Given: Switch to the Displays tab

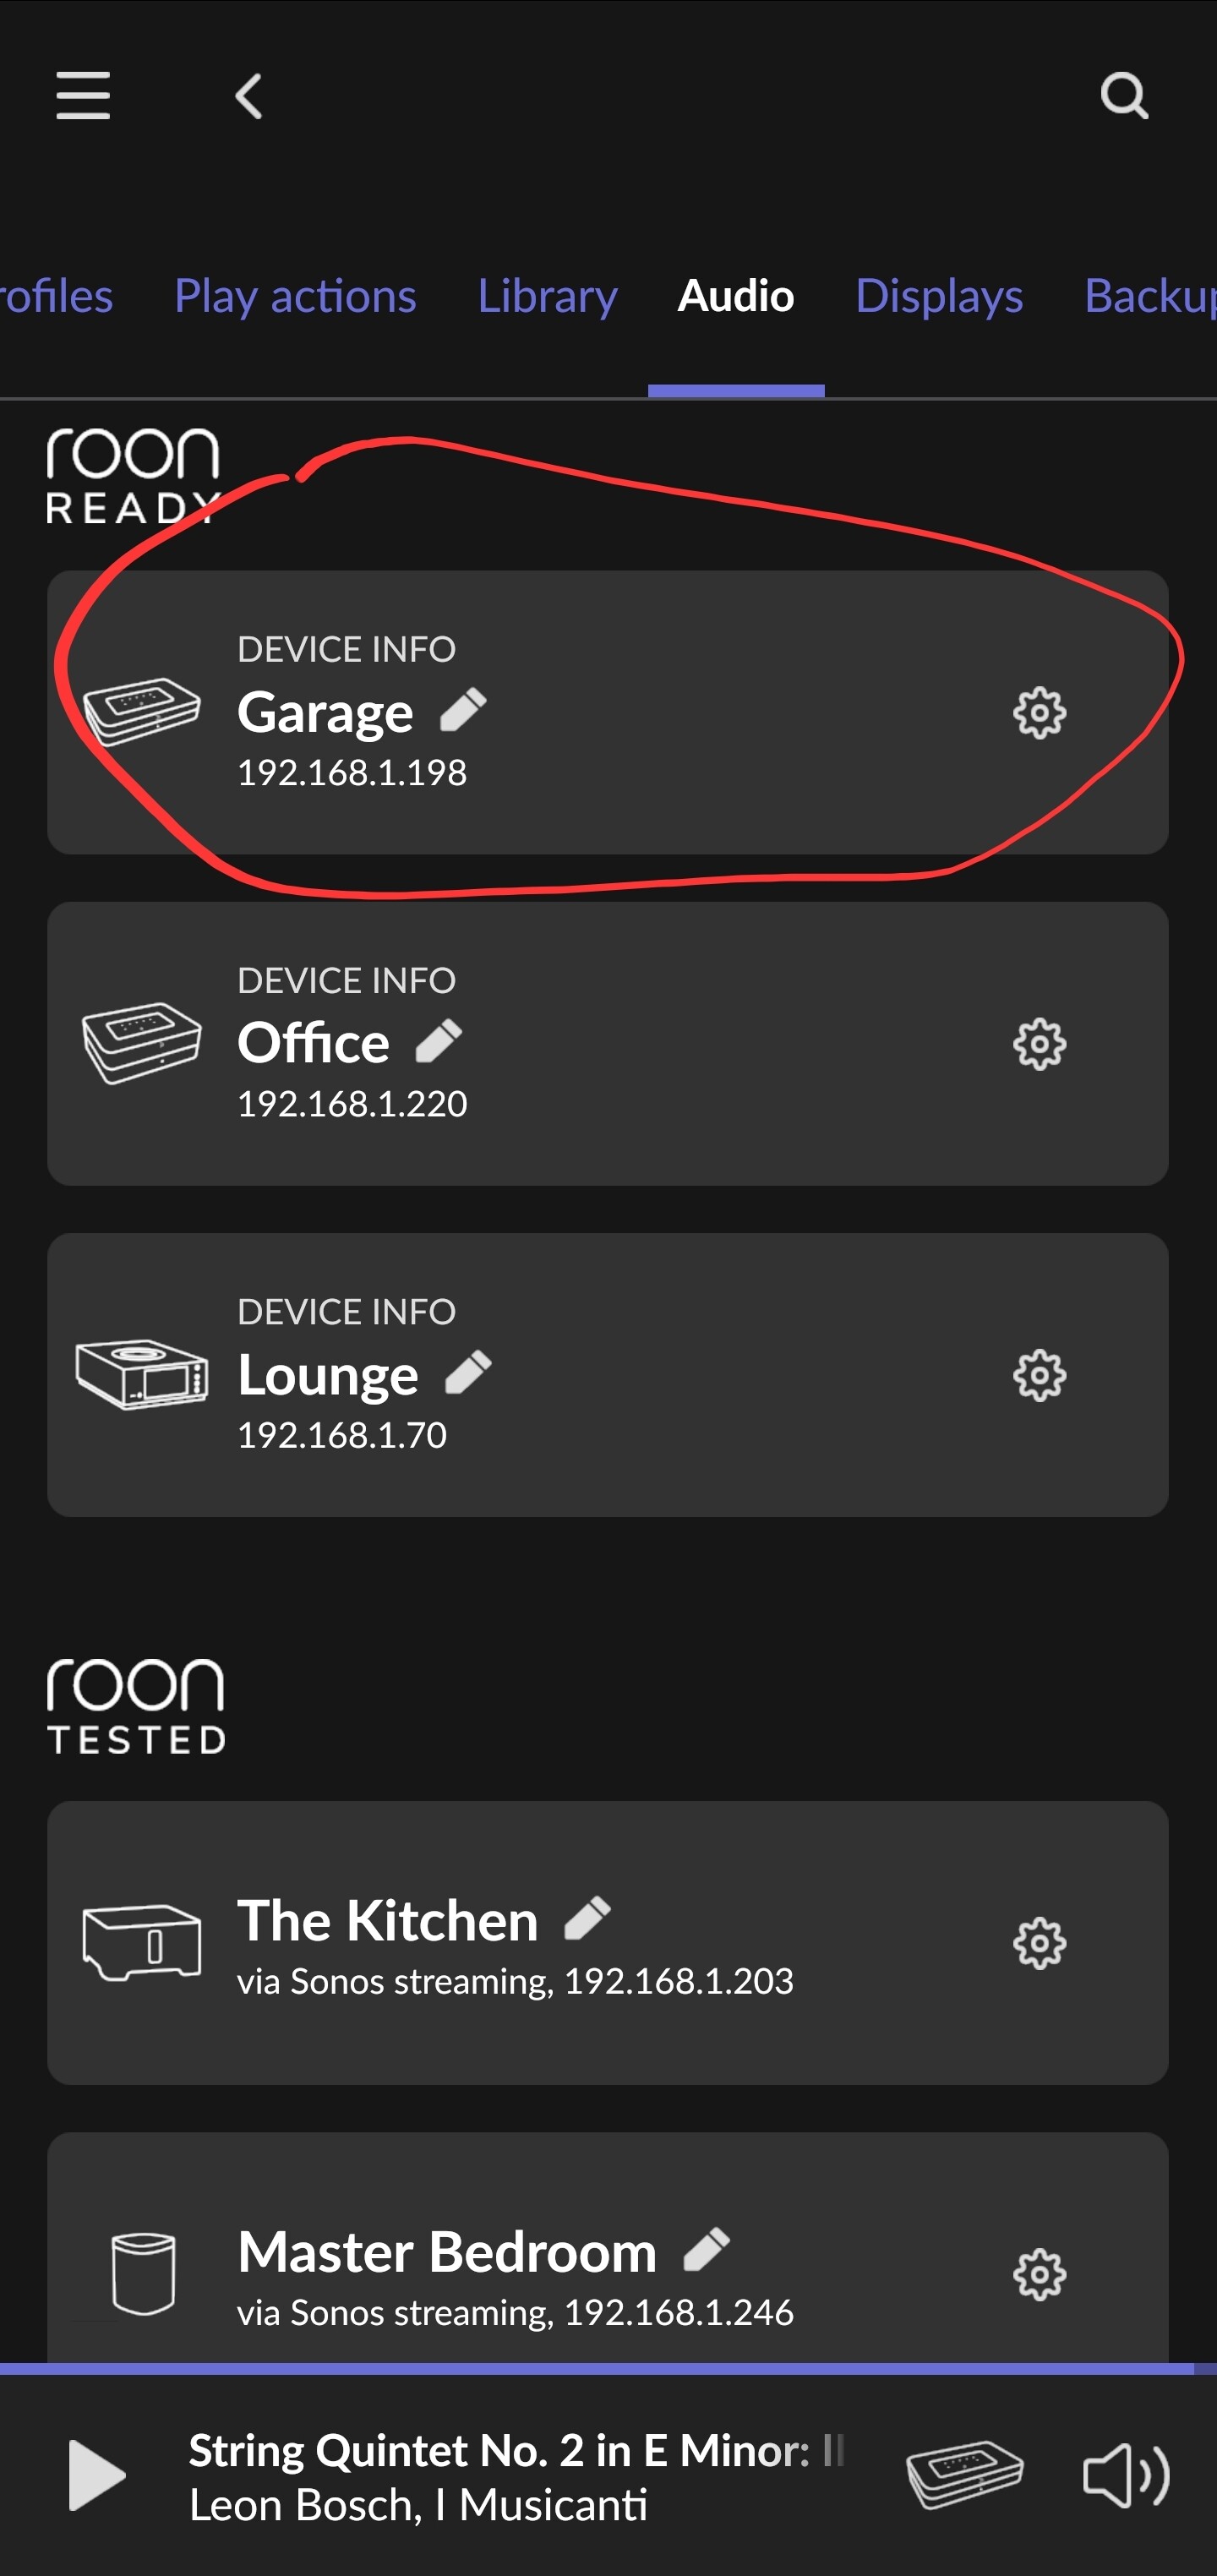Looking at the screenshot, I should pos(938,296).
